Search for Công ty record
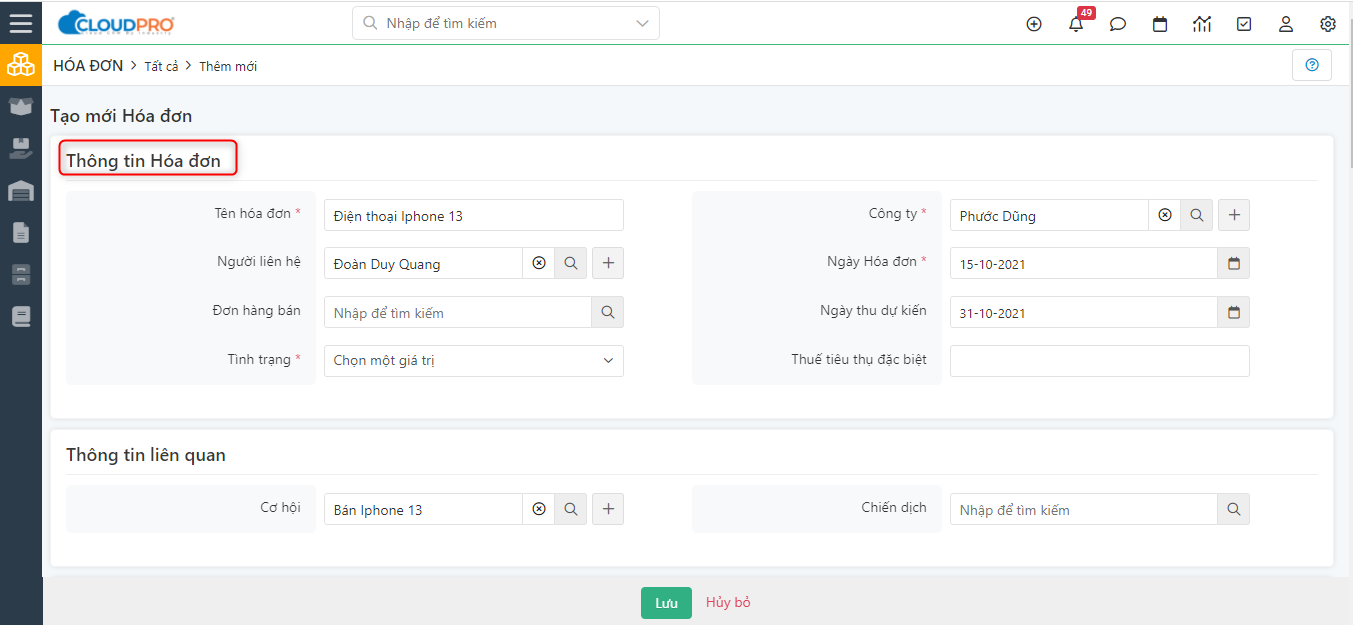 [x=1196, y=215]
